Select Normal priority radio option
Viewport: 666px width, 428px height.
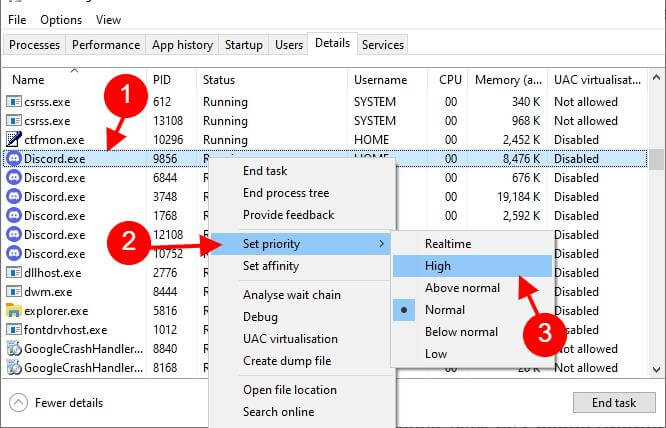[x=445, y=310]
